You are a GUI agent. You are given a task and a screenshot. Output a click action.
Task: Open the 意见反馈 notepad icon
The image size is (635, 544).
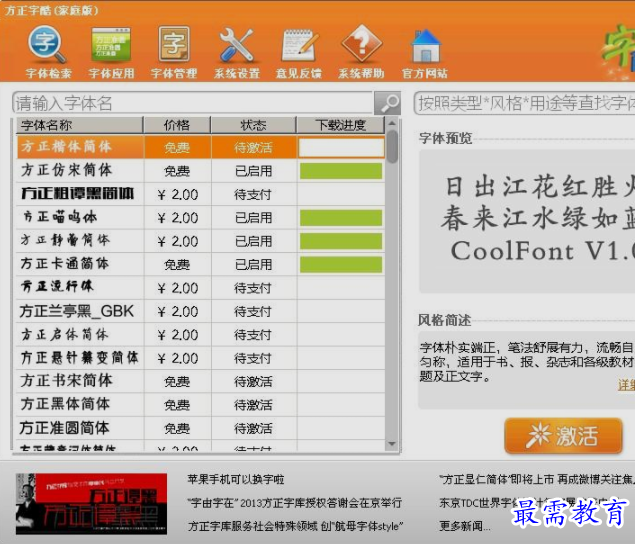pyautogui.click(x=299, y=52)
